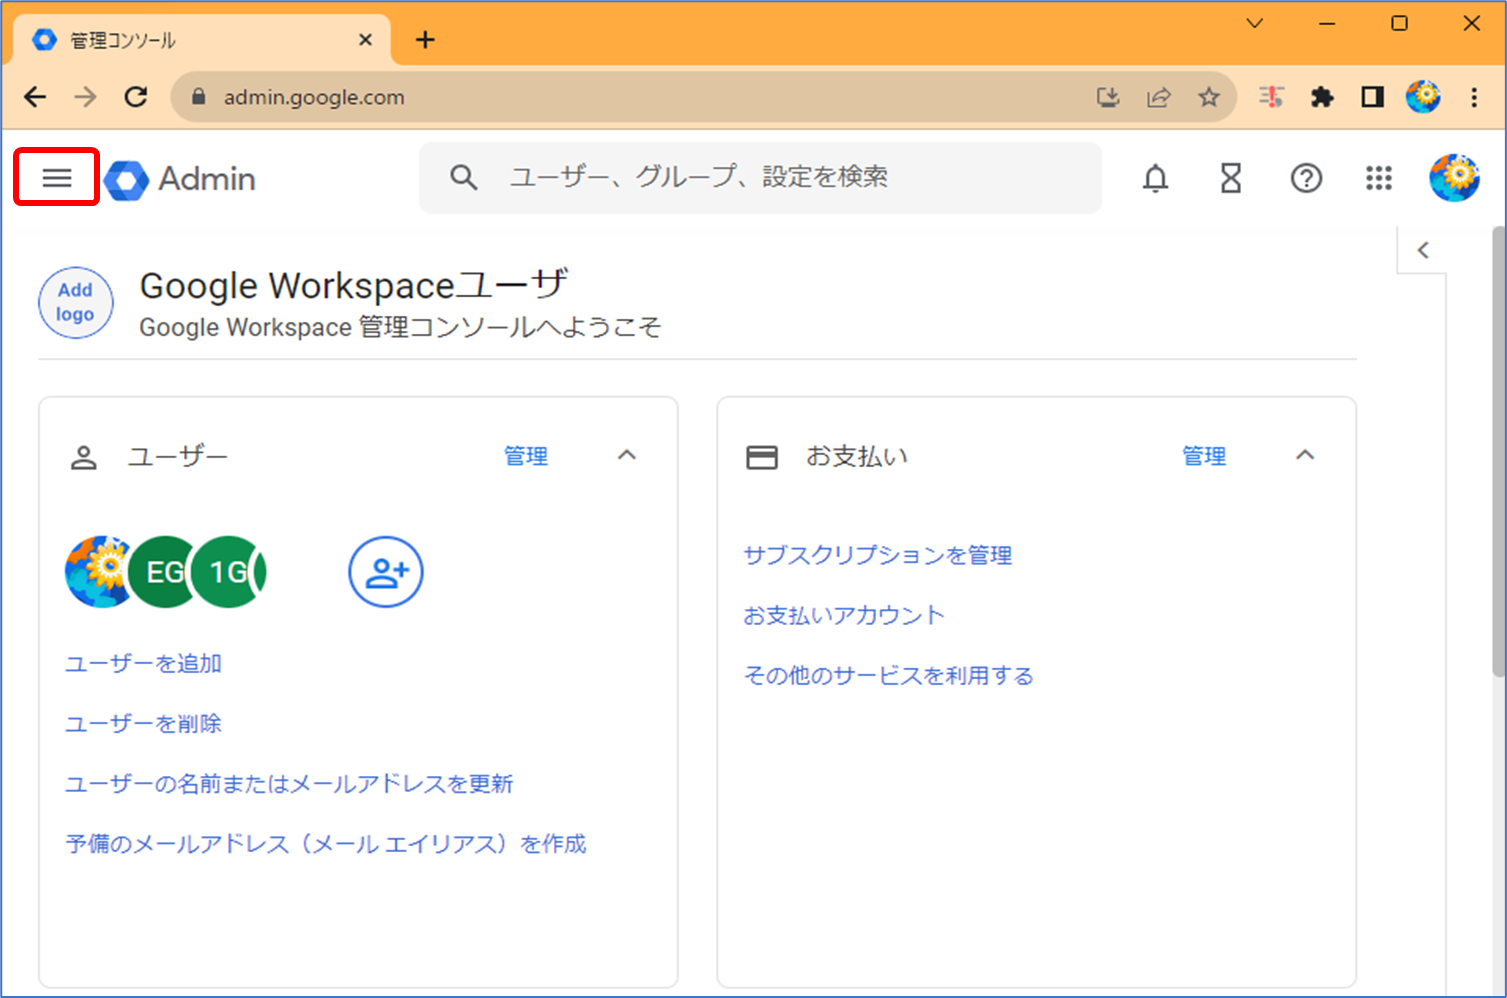View site info lock icon

[x=198, y=97]
